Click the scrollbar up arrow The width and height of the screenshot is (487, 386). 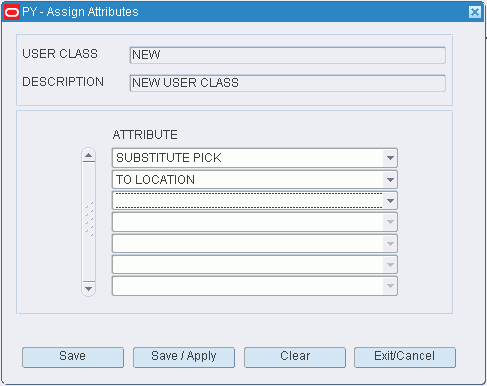[x=89, y=155]
